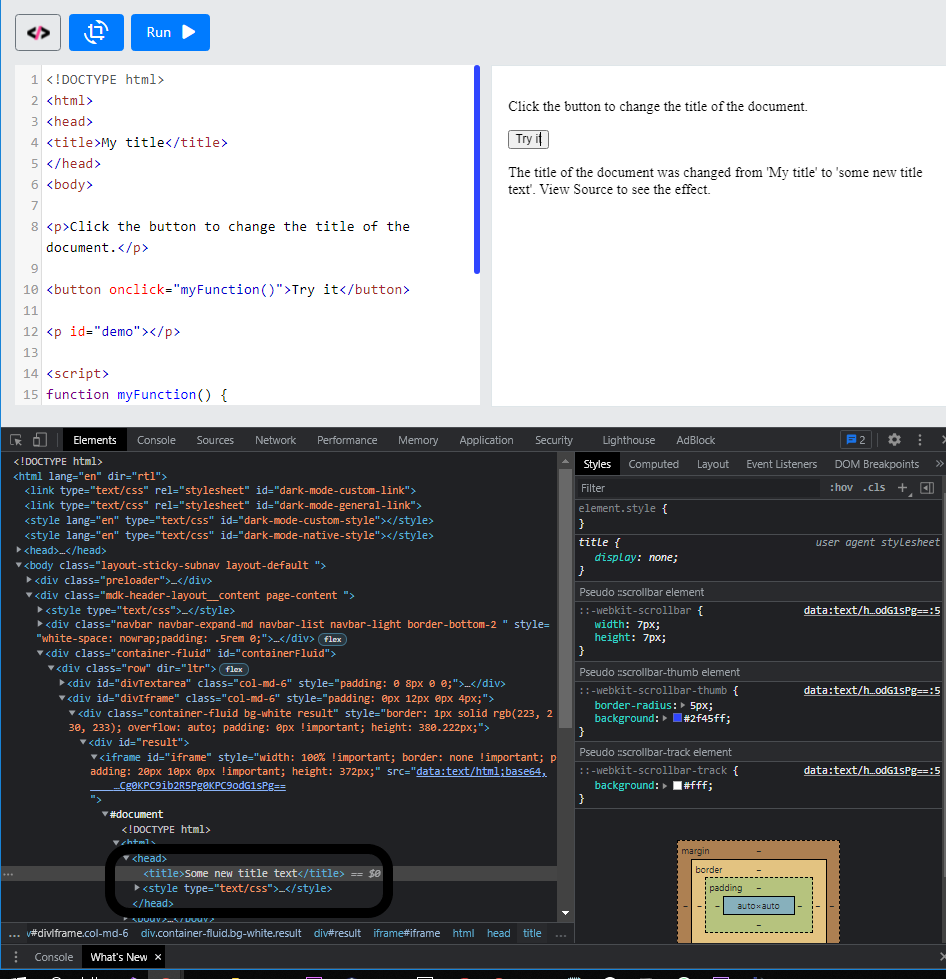This screenshot has height=979, width=946.
Task: Expand the collapsed top-level head node
Action: coord(19,550)
